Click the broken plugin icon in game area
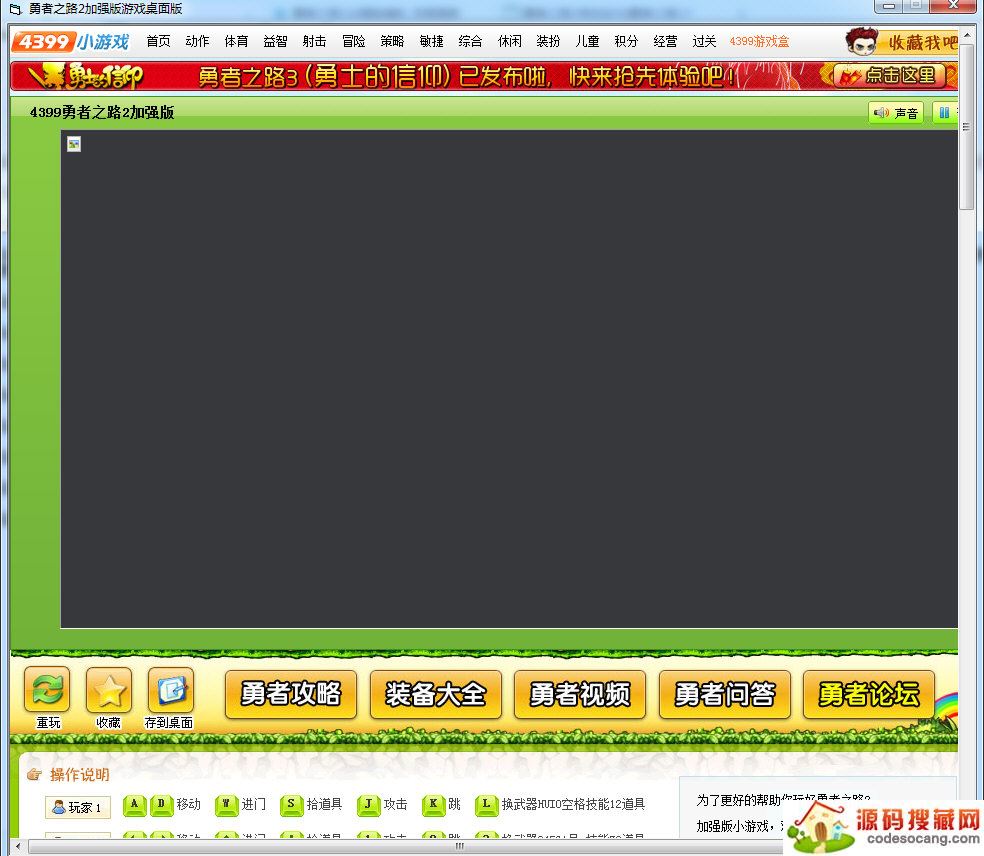Image resolution: width=984 pixels, height=856 pixels. tap(74, 144)
